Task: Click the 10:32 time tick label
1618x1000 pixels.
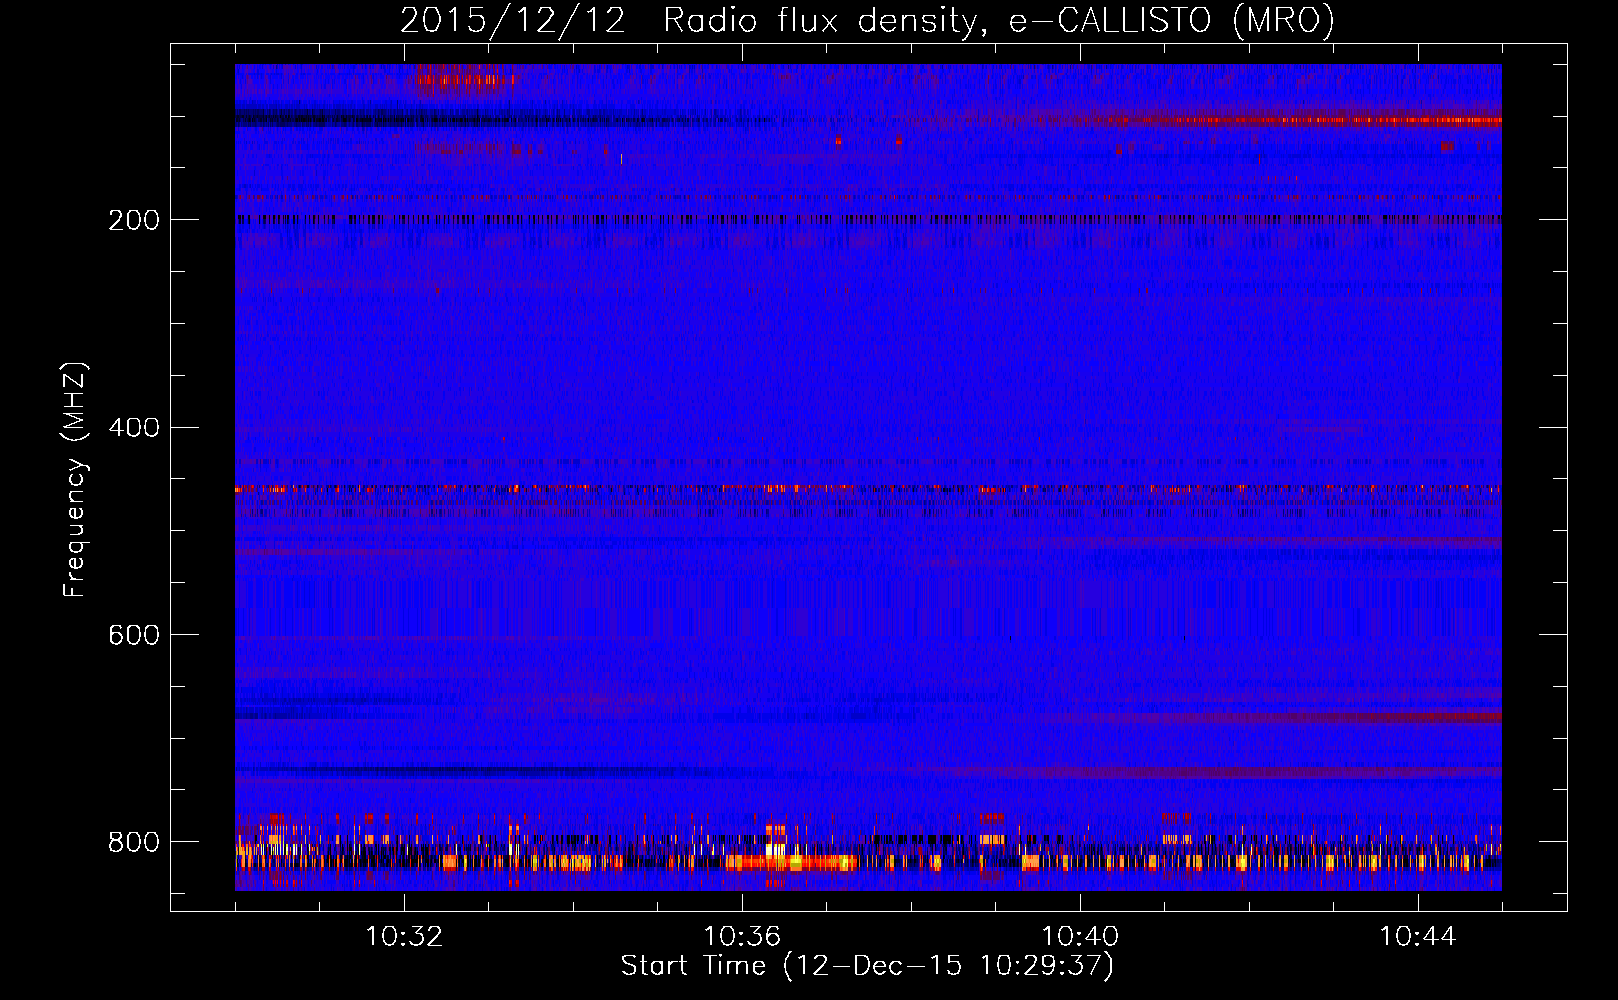Action: point(404,937)
